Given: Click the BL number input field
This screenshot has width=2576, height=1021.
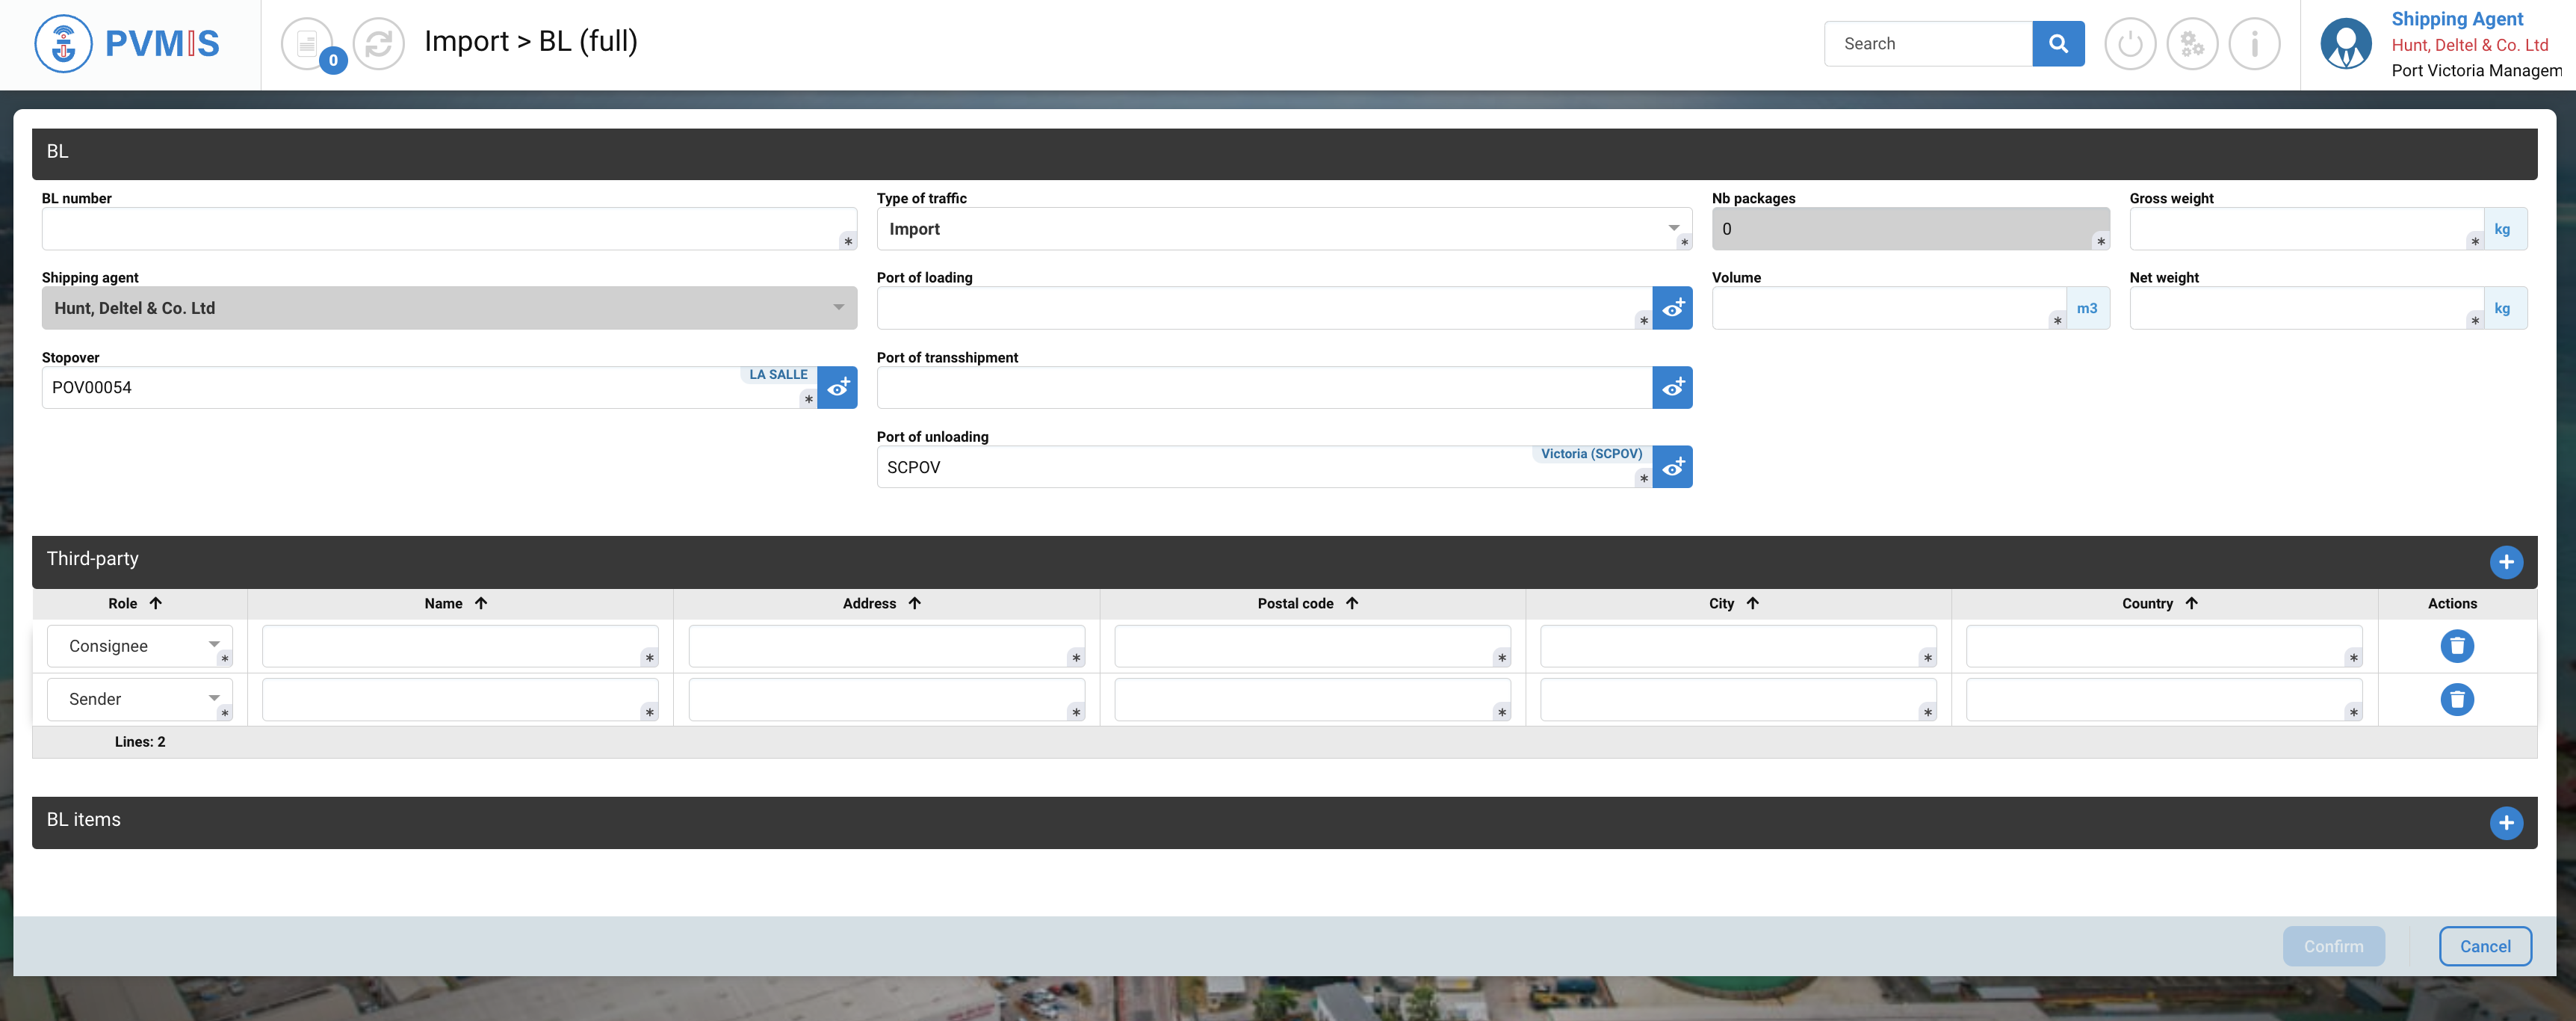Looking at the screenshot, I should tap(440, 229).
